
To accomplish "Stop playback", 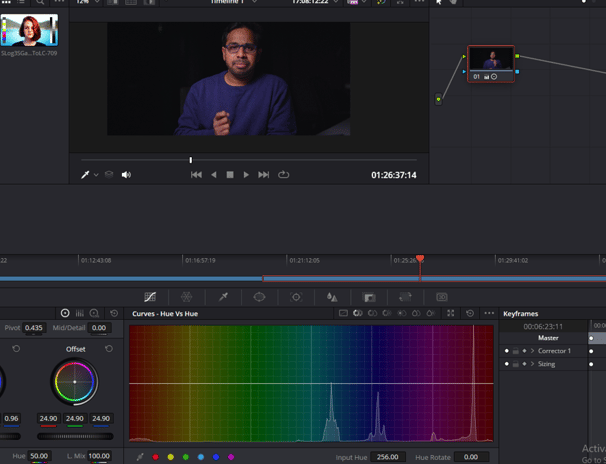I will click(x=230, y=175).
